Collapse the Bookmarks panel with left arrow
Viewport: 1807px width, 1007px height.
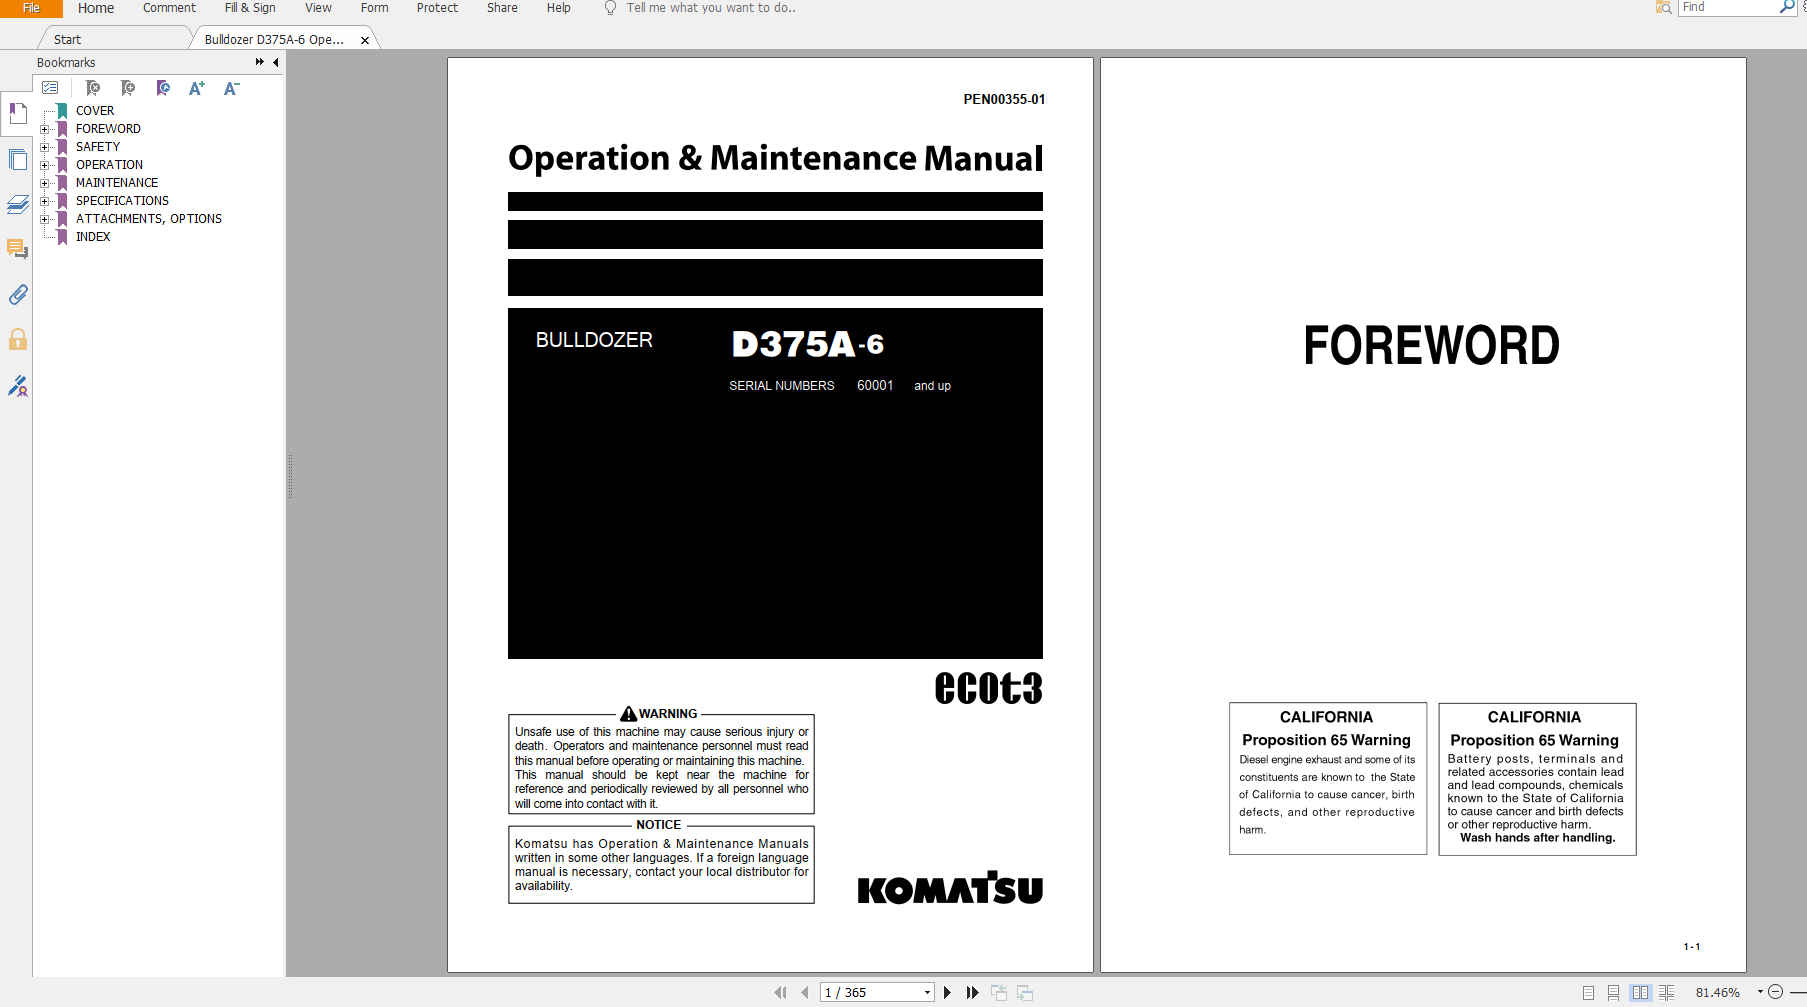[276, 62]
